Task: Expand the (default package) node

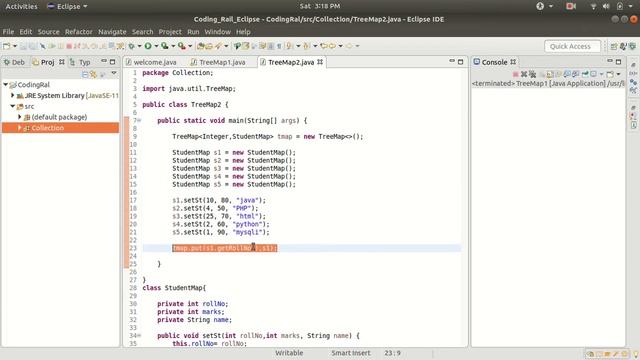Action: point(19,117)
